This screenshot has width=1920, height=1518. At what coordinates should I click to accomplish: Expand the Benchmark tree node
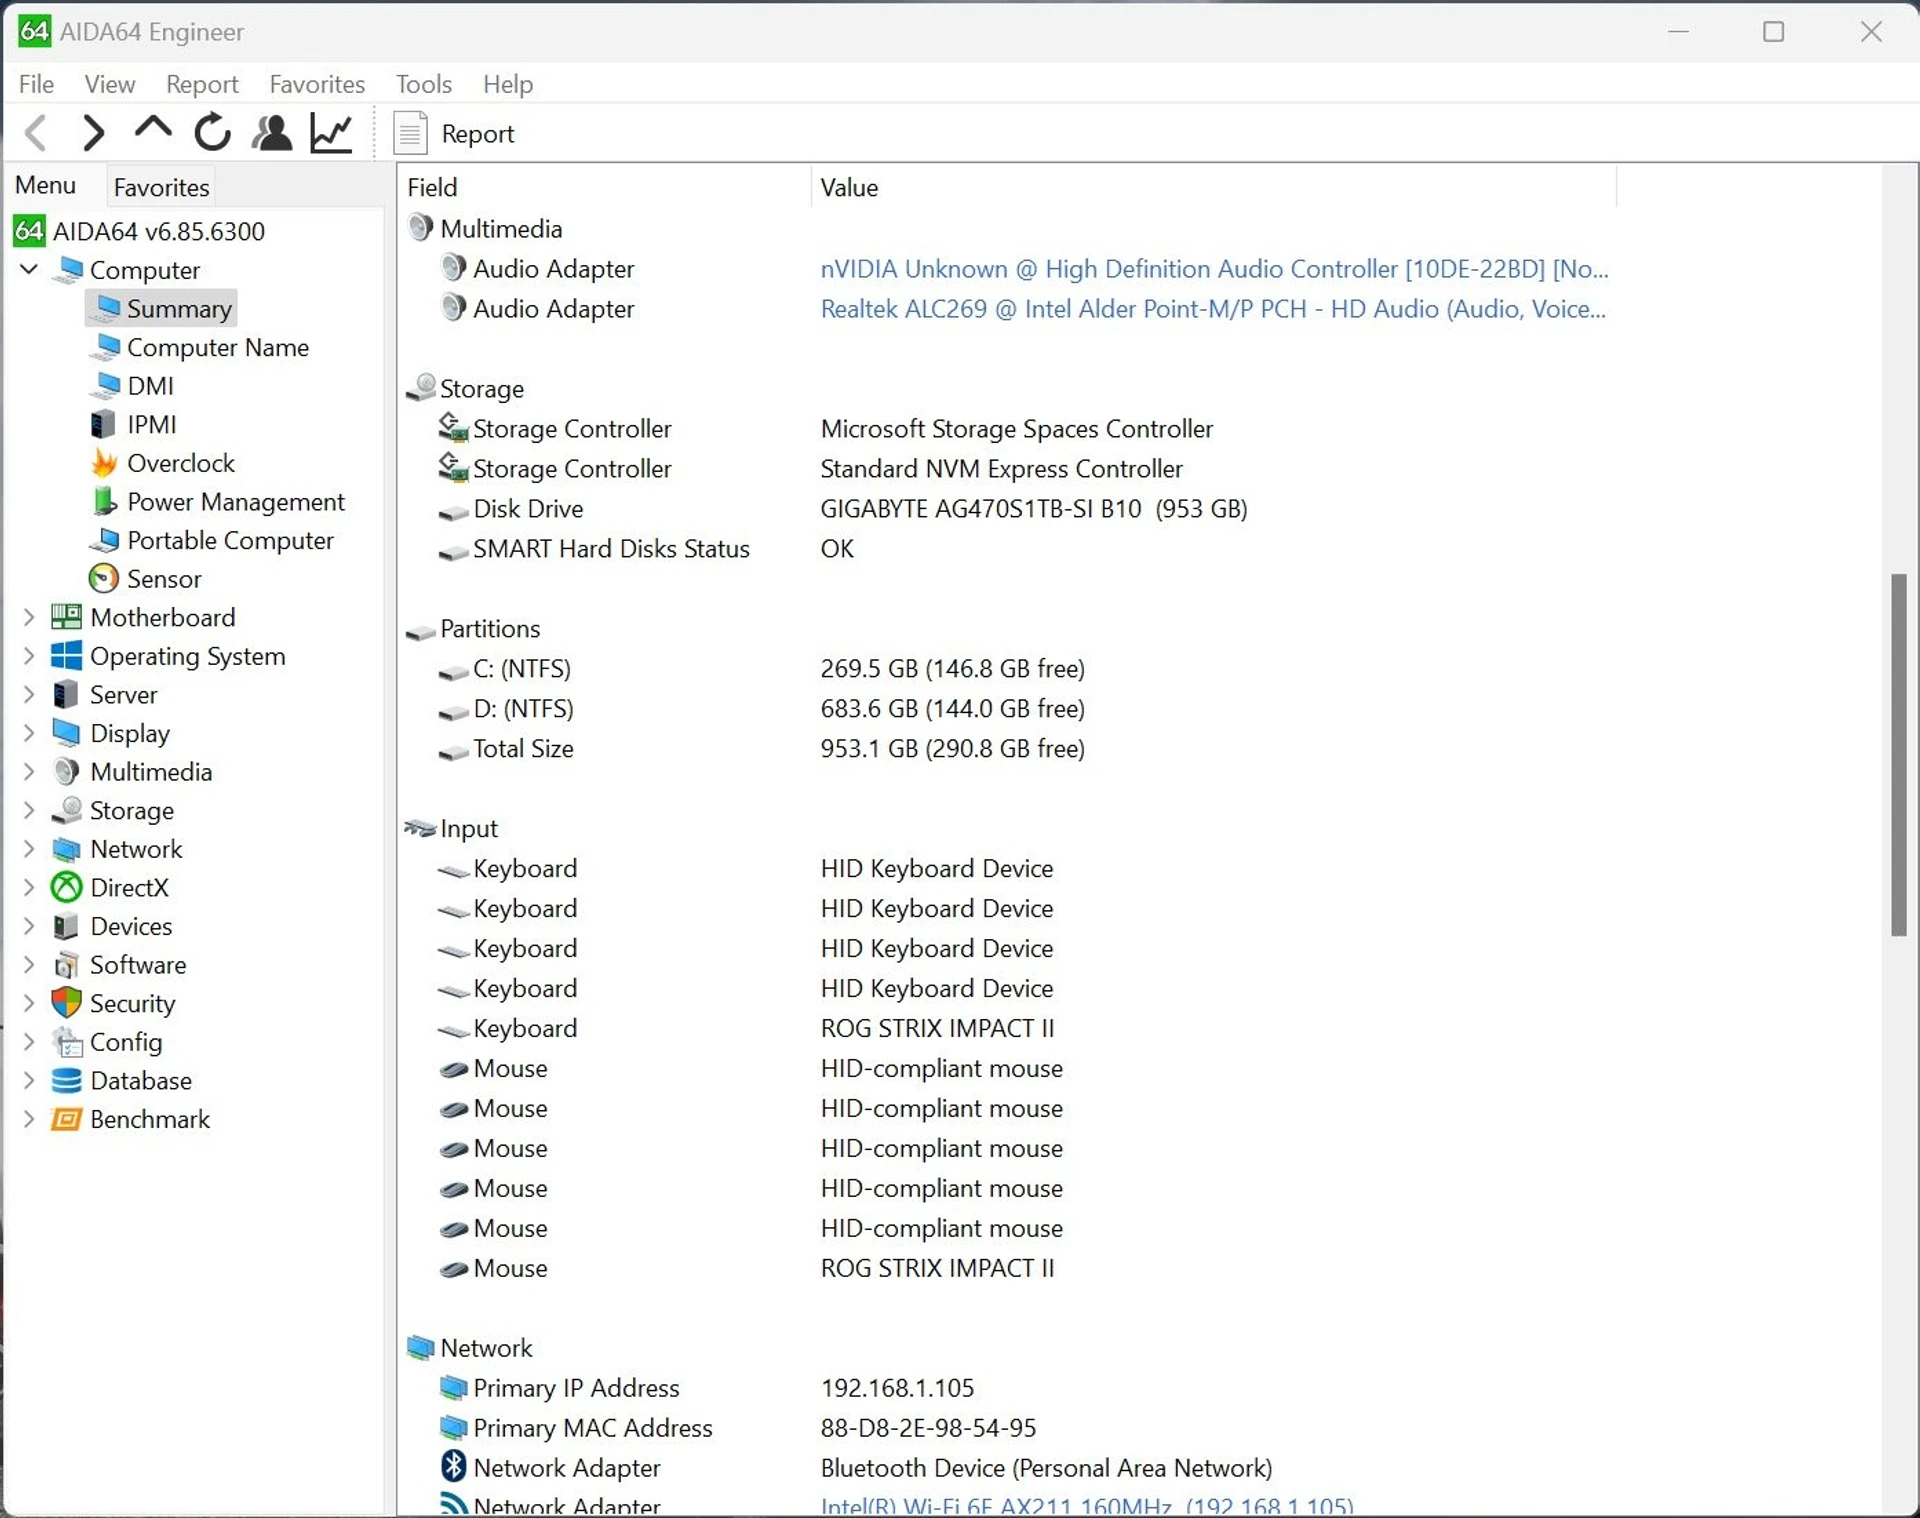29,1119
